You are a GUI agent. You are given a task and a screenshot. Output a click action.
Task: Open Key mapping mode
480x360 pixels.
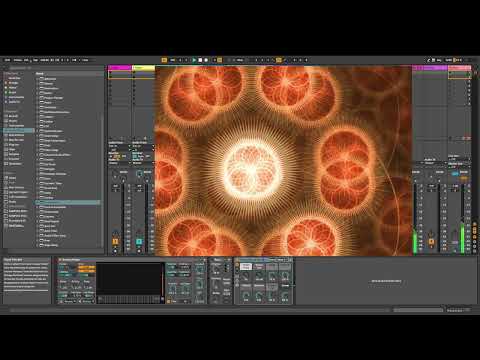439,60
